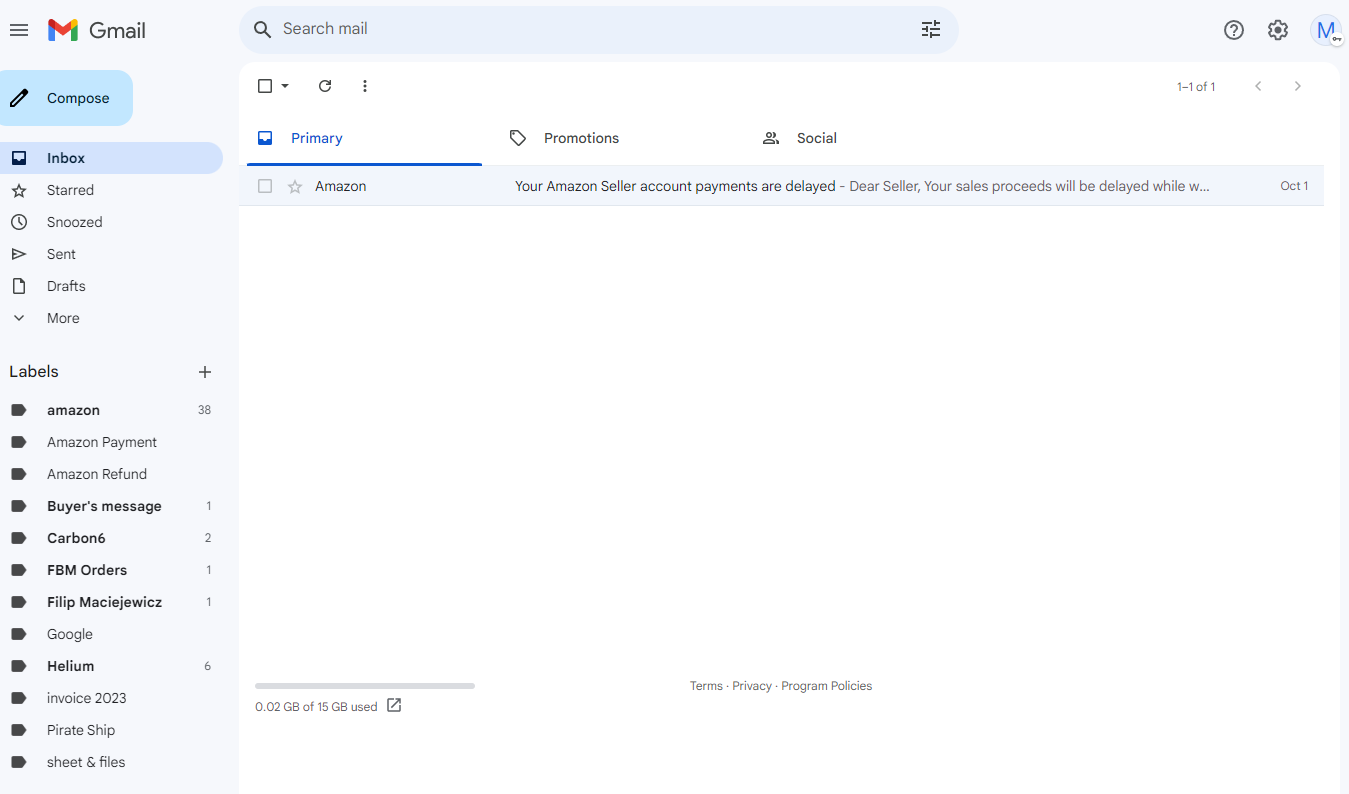Open the Privacy link
The image size is (1349, 794).
(752, 686)
